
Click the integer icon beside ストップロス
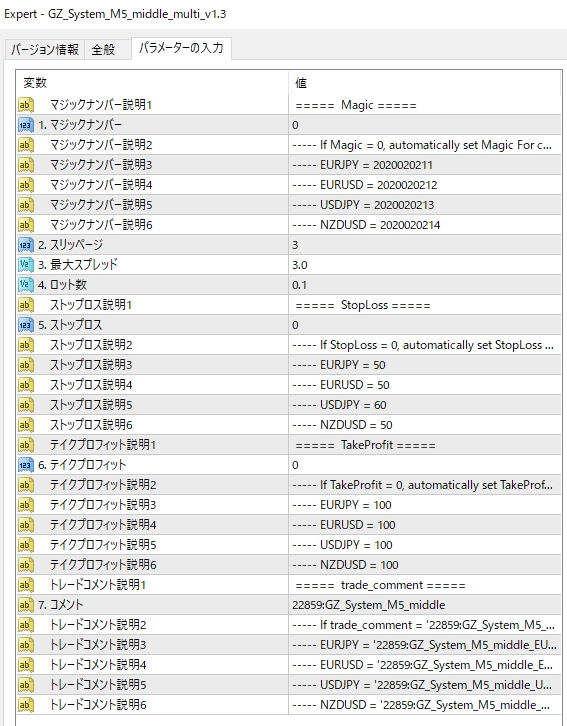25,325
